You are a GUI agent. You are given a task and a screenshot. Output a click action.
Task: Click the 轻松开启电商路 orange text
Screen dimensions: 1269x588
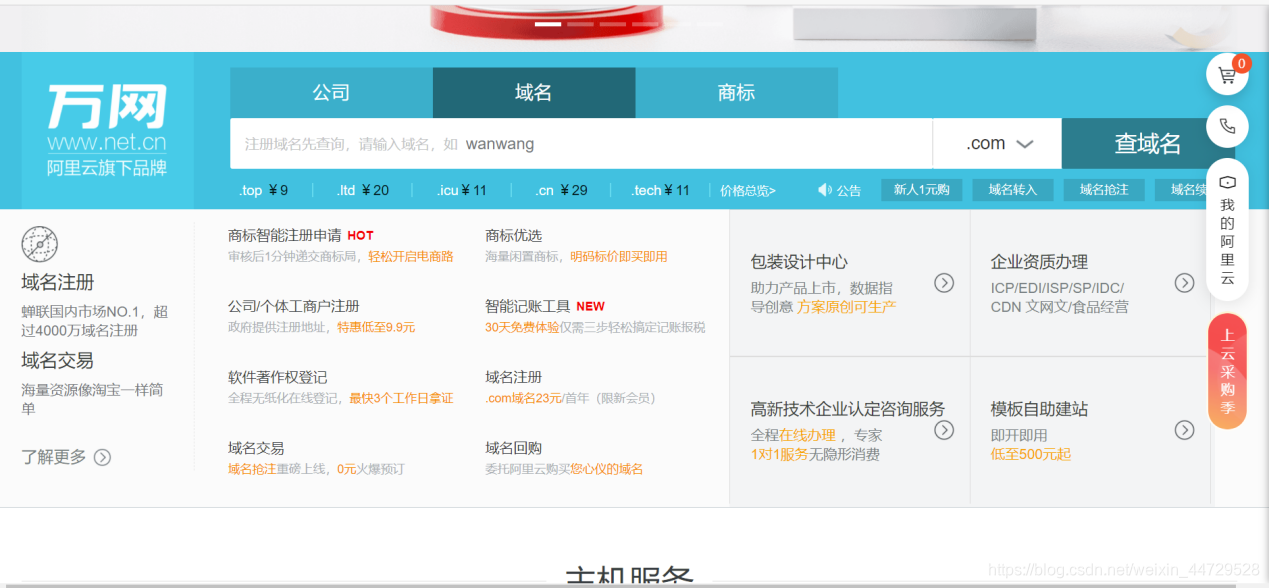click(x=411, y=257)
